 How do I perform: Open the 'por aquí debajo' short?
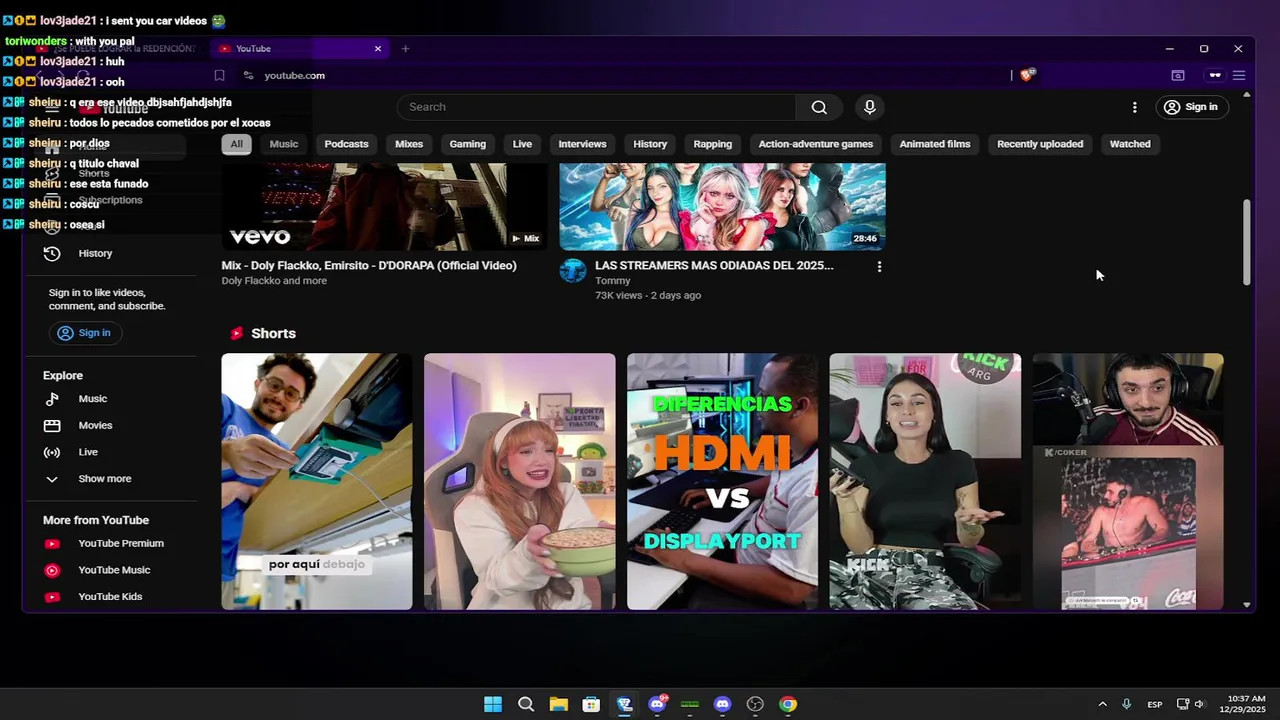[317, 481]
